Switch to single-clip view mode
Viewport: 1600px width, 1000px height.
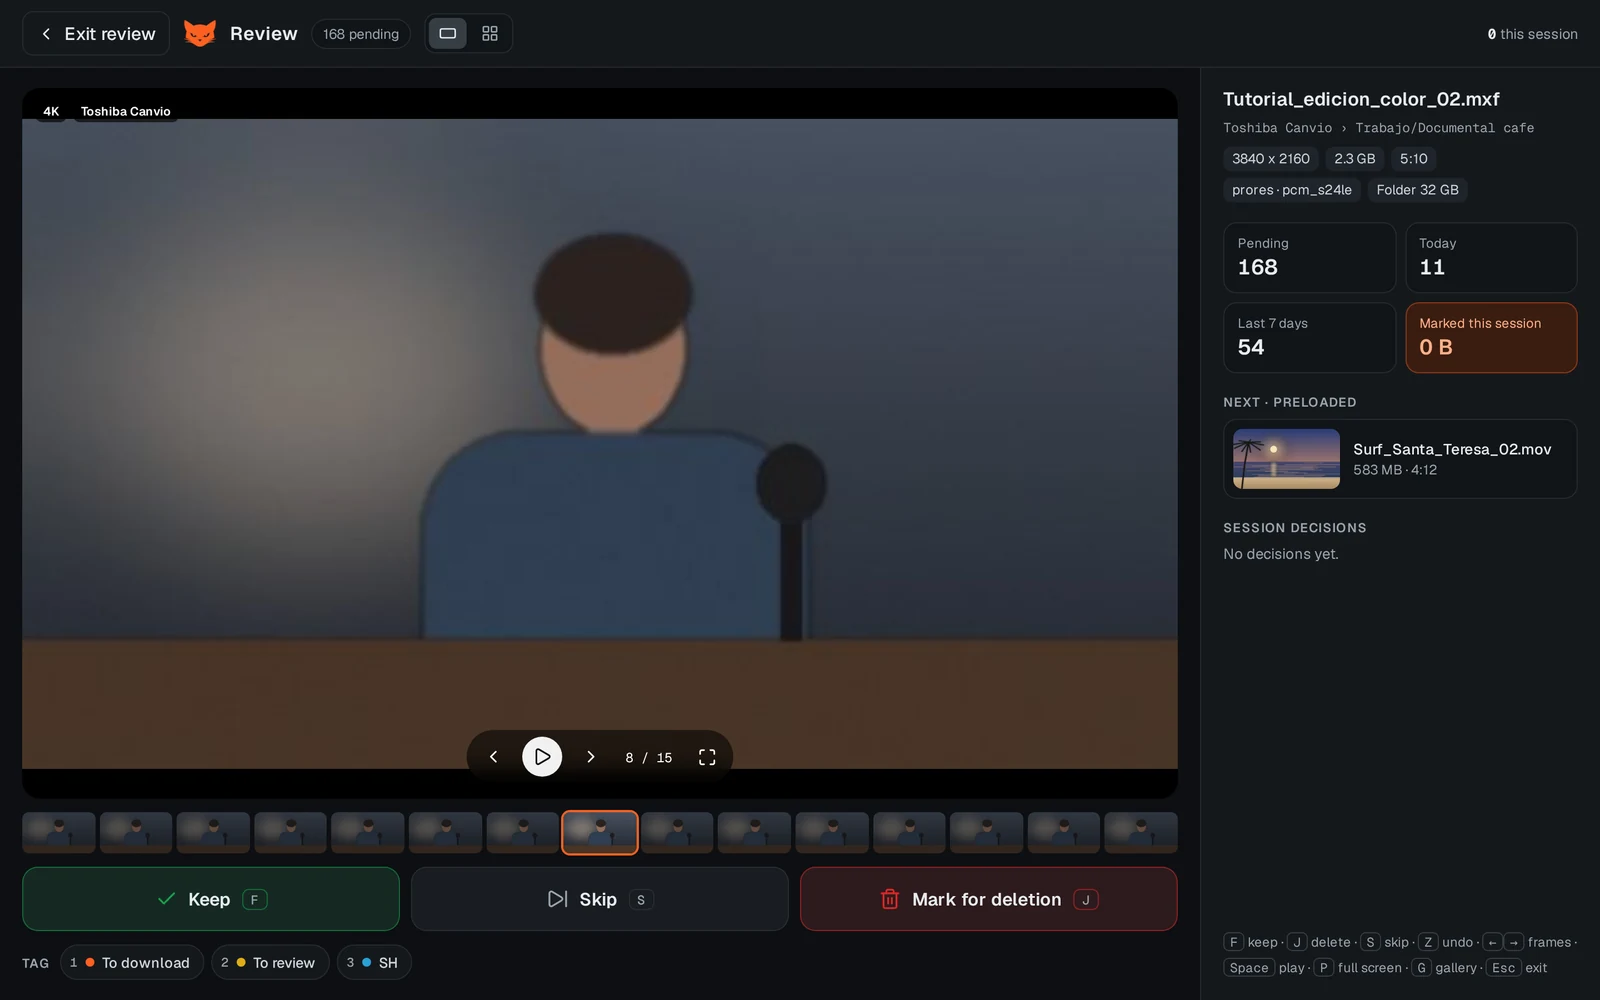tap(448, 33)
